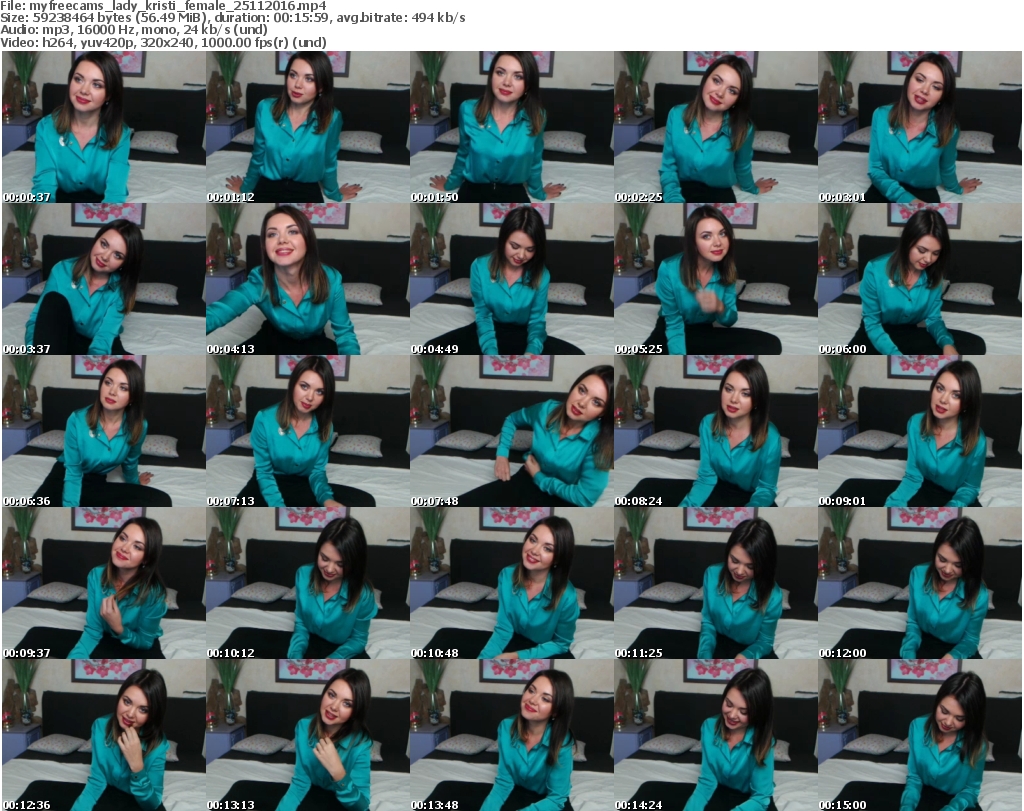Click the Video h264 info line
This screenshot has height=811, width=1024.
[163, 43]
